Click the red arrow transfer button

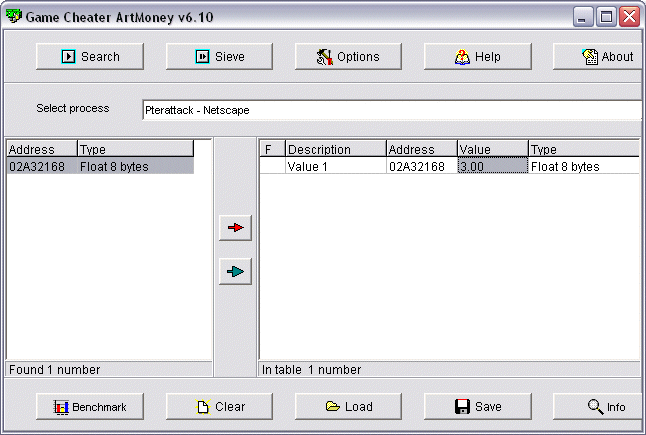point(235,228)
